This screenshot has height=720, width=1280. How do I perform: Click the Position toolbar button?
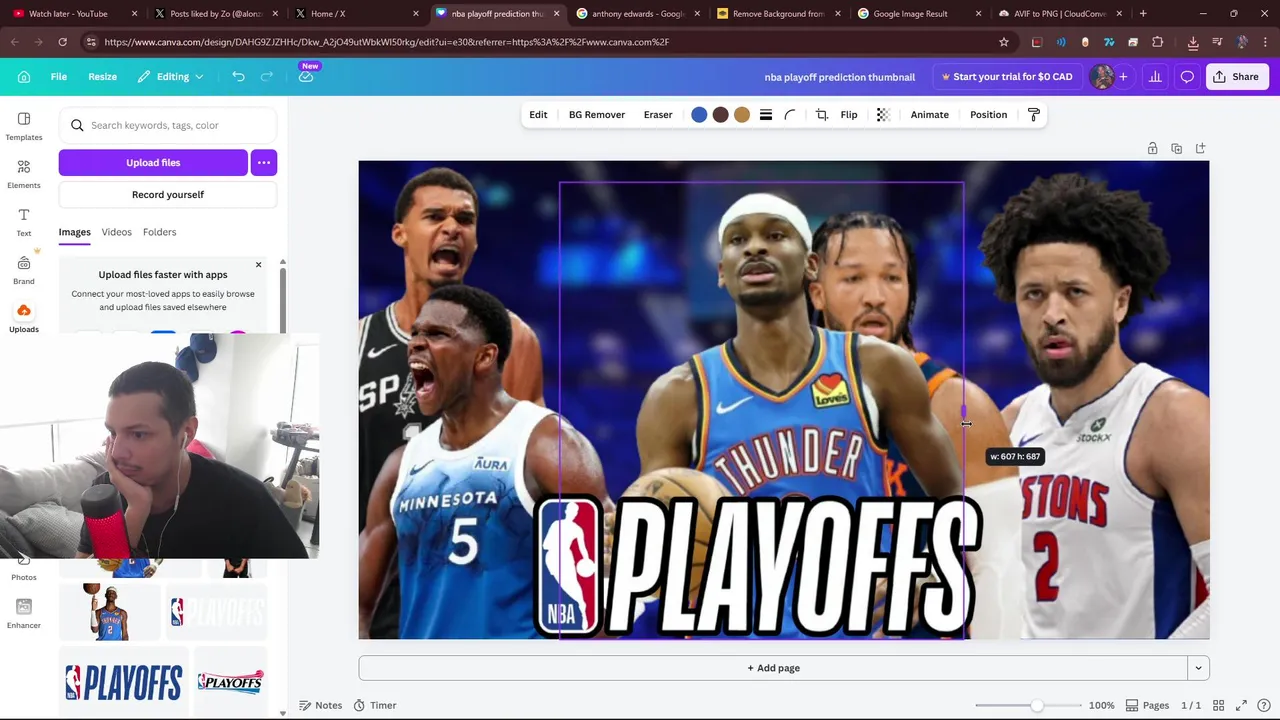(988, 115)
